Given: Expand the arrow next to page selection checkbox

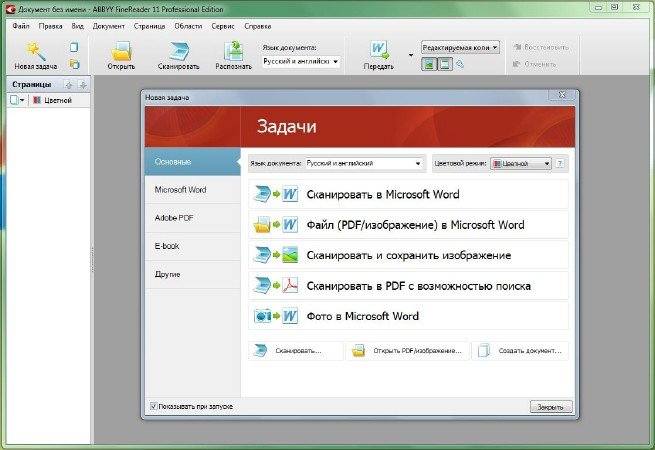Looking at the screenshot, I should pos(22,100).
